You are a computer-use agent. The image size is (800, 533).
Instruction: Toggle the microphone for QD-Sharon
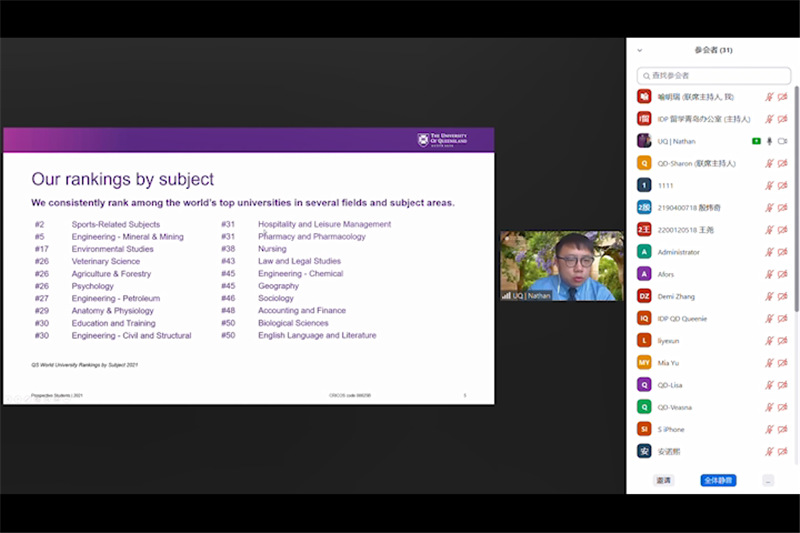769,163
